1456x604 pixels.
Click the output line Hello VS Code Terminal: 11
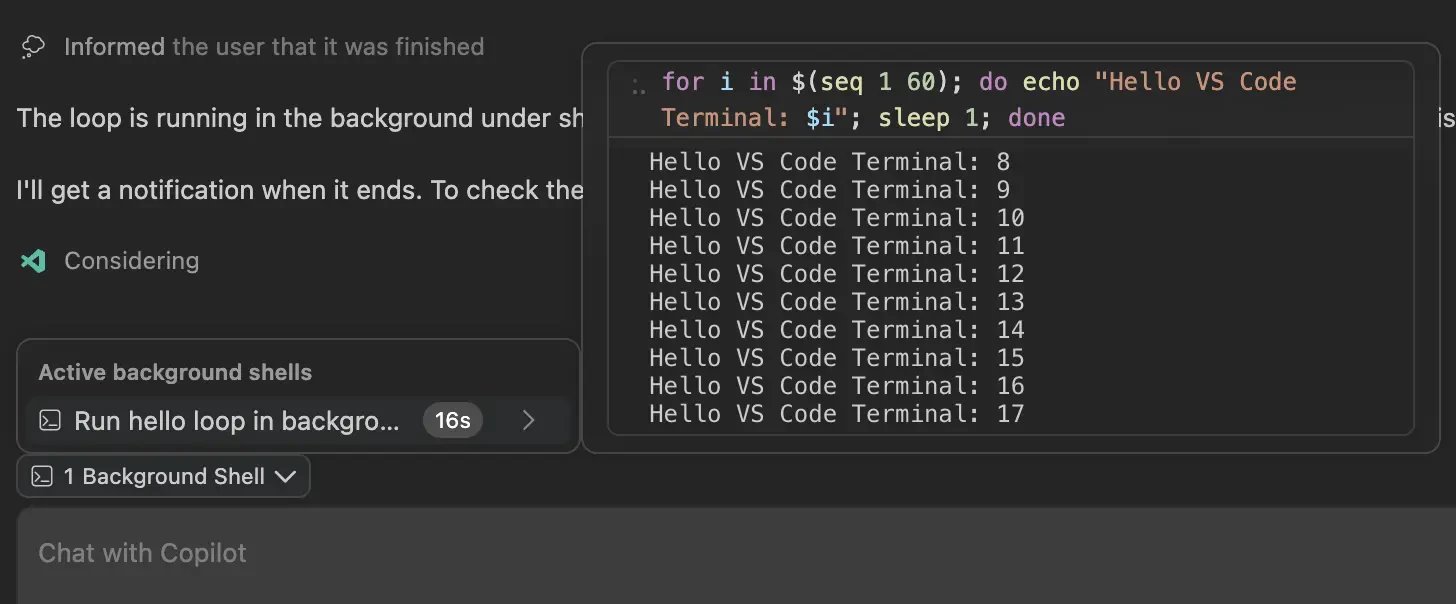tap(837, 246)
